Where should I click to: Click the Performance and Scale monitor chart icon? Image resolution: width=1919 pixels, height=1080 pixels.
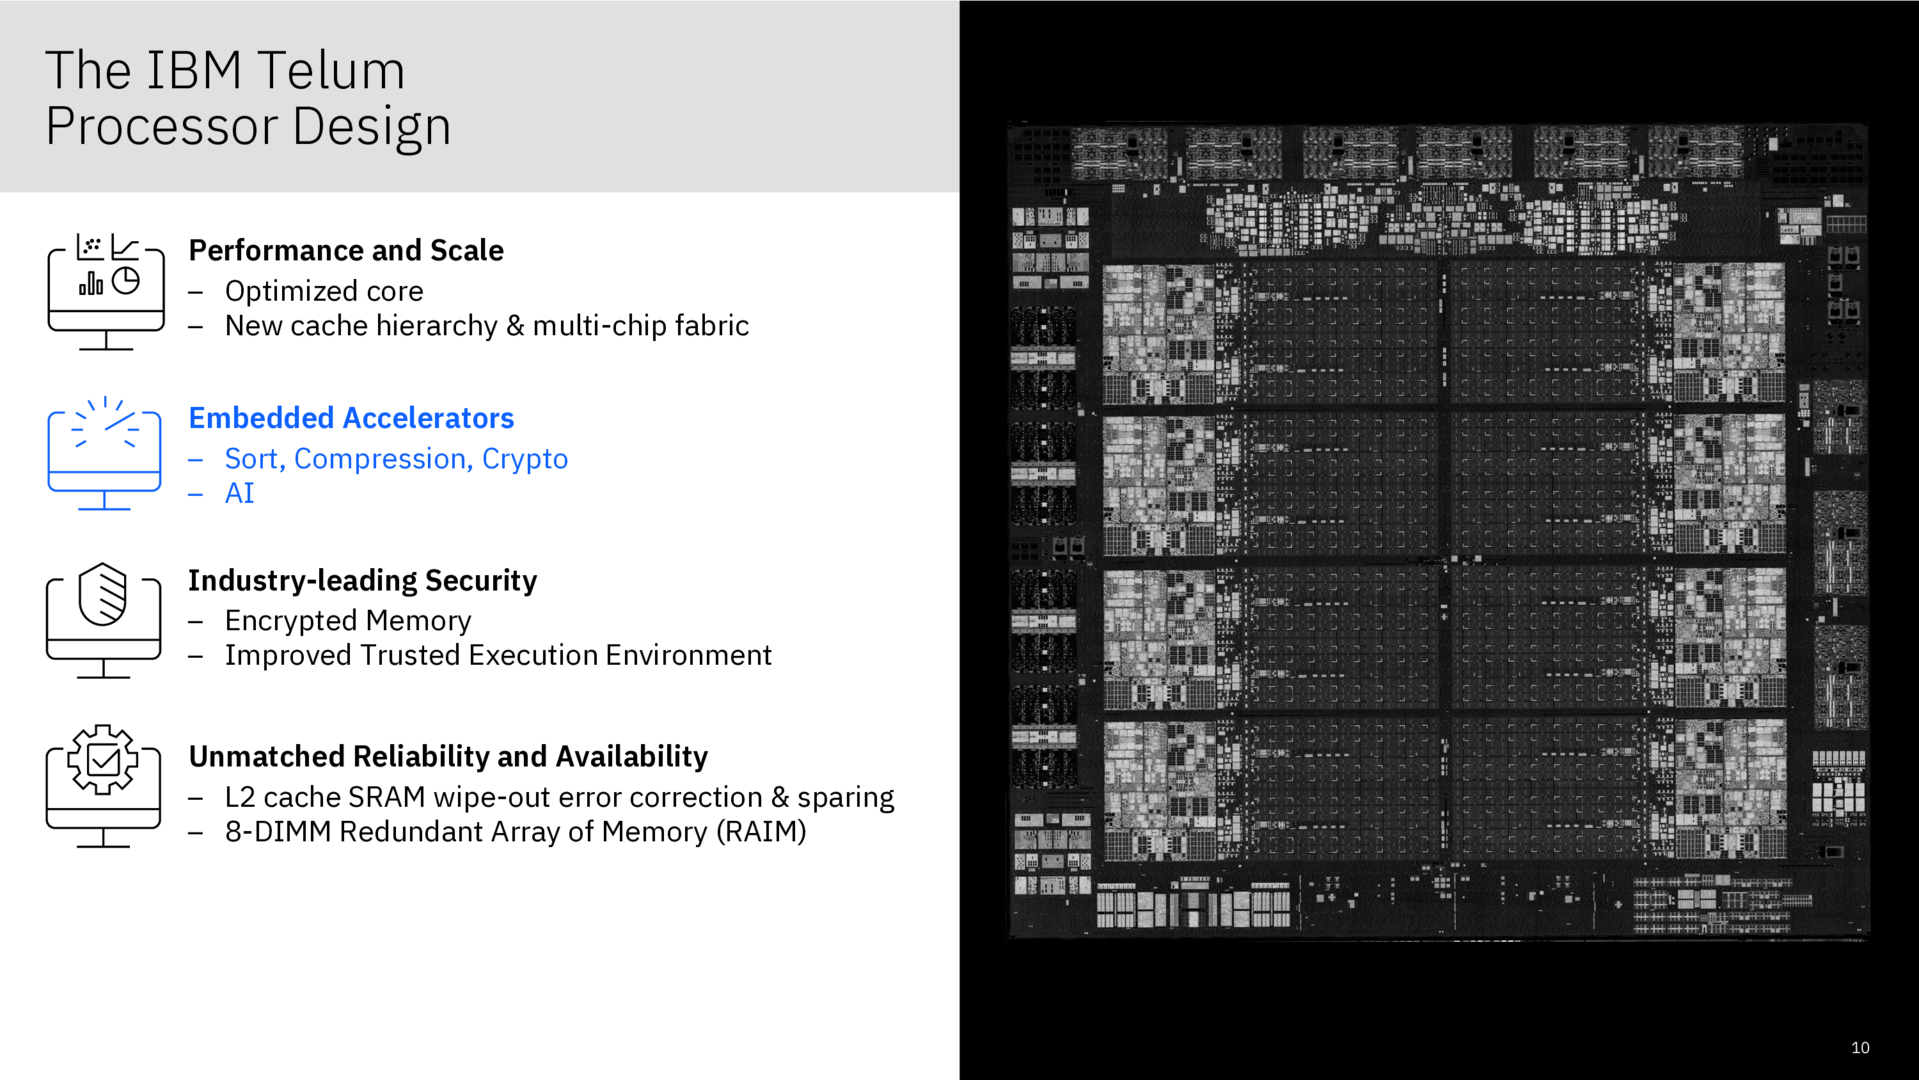point(106,291)
